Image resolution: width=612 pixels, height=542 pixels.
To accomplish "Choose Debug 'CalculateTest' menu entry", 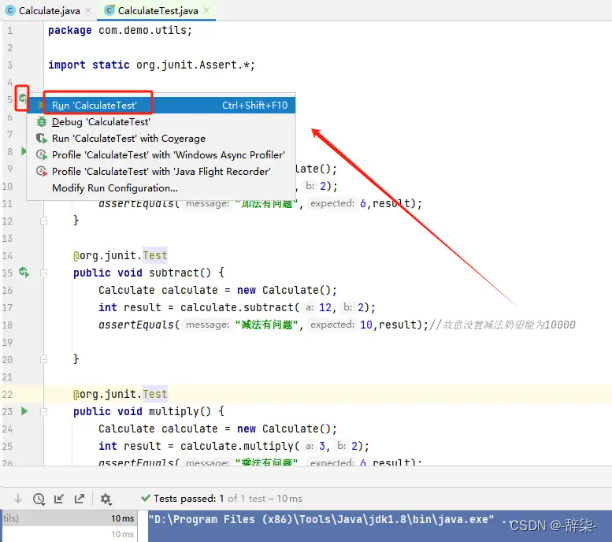I will (161, 122).
